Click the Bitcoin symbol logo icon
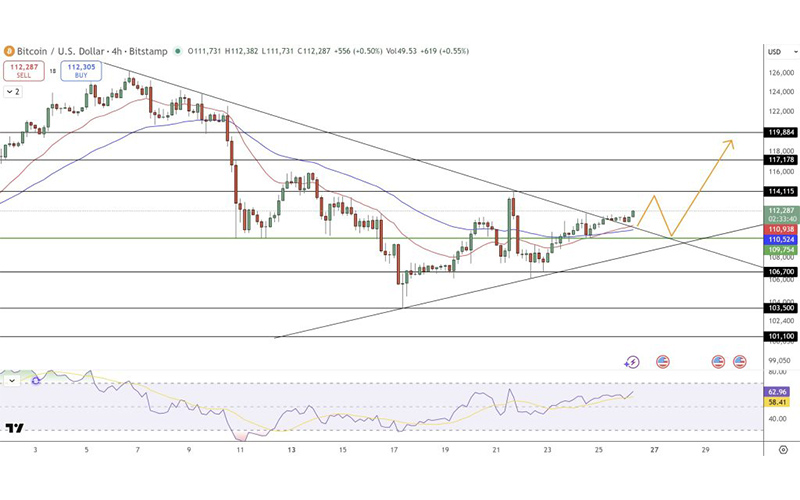Screen dimensions: 800x500 tap(9, 51)
